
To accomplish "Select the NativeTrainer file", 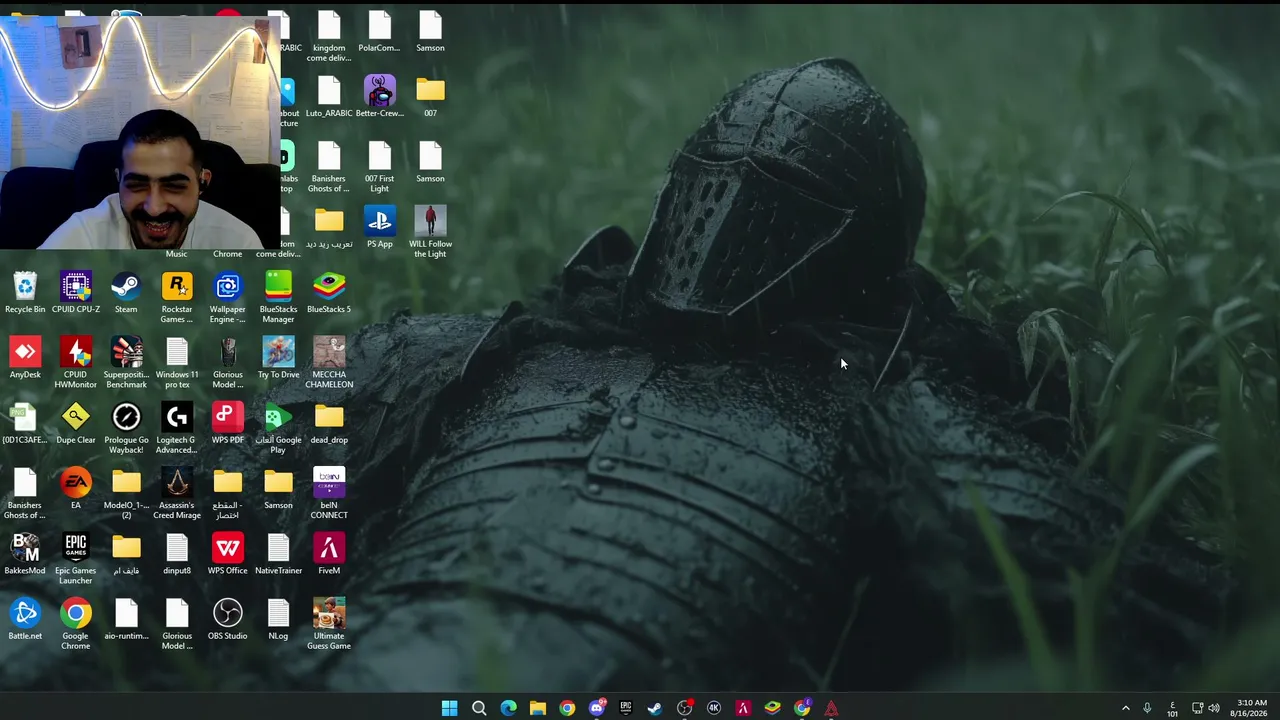I will [x=278, y=554].
